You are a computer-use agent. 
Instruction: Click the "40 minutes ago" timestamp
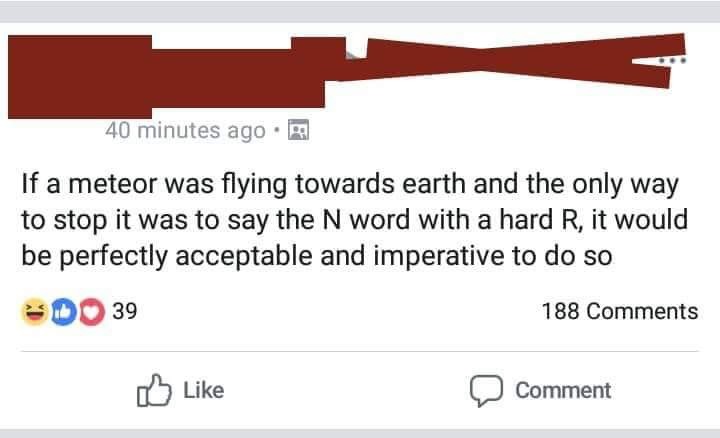click(x=185, y=131)
